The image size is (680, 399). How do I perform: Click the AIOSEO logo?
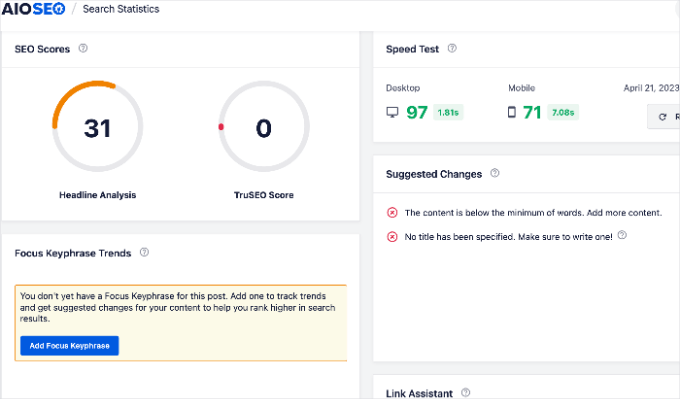(x=33, y=9)
